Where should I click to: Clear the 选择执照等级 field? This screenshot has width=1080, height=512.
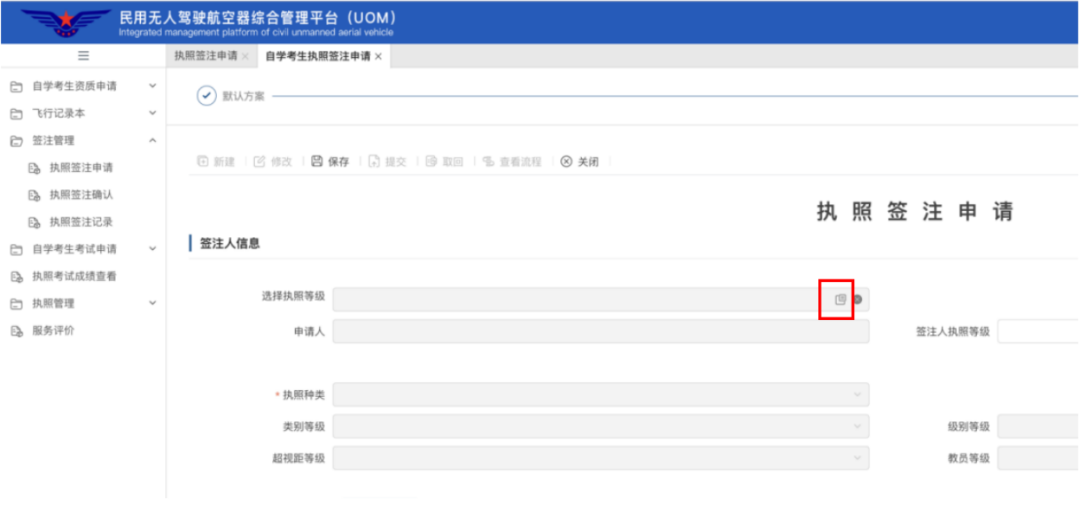[x=858, y=300]
